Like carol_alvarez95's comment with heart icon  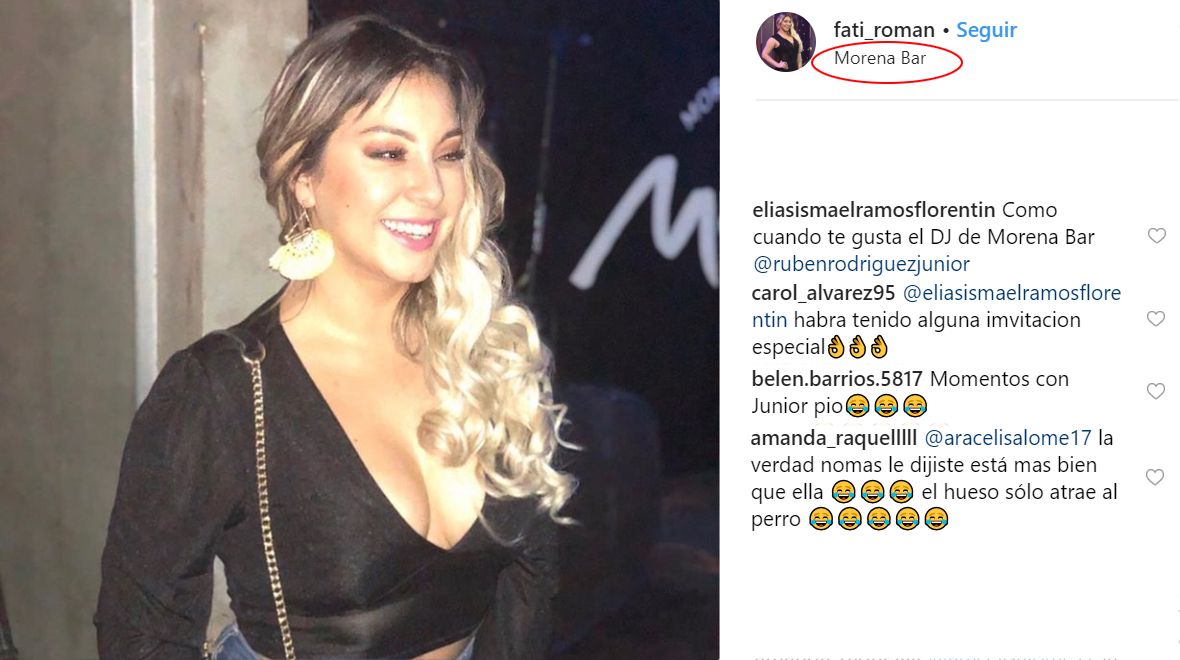click(1156, 319)
